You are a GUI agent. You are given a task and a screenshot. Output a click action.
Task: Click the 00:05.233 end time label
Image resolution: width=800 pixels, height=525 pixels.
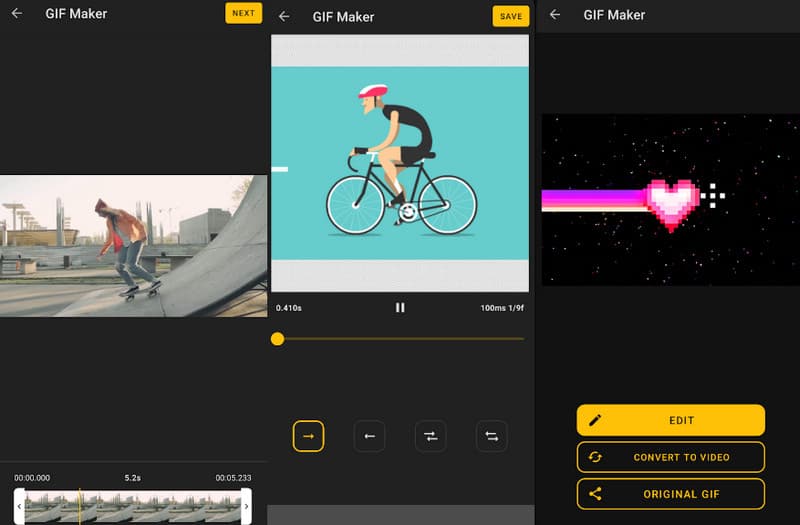click(x=233, y=478)
